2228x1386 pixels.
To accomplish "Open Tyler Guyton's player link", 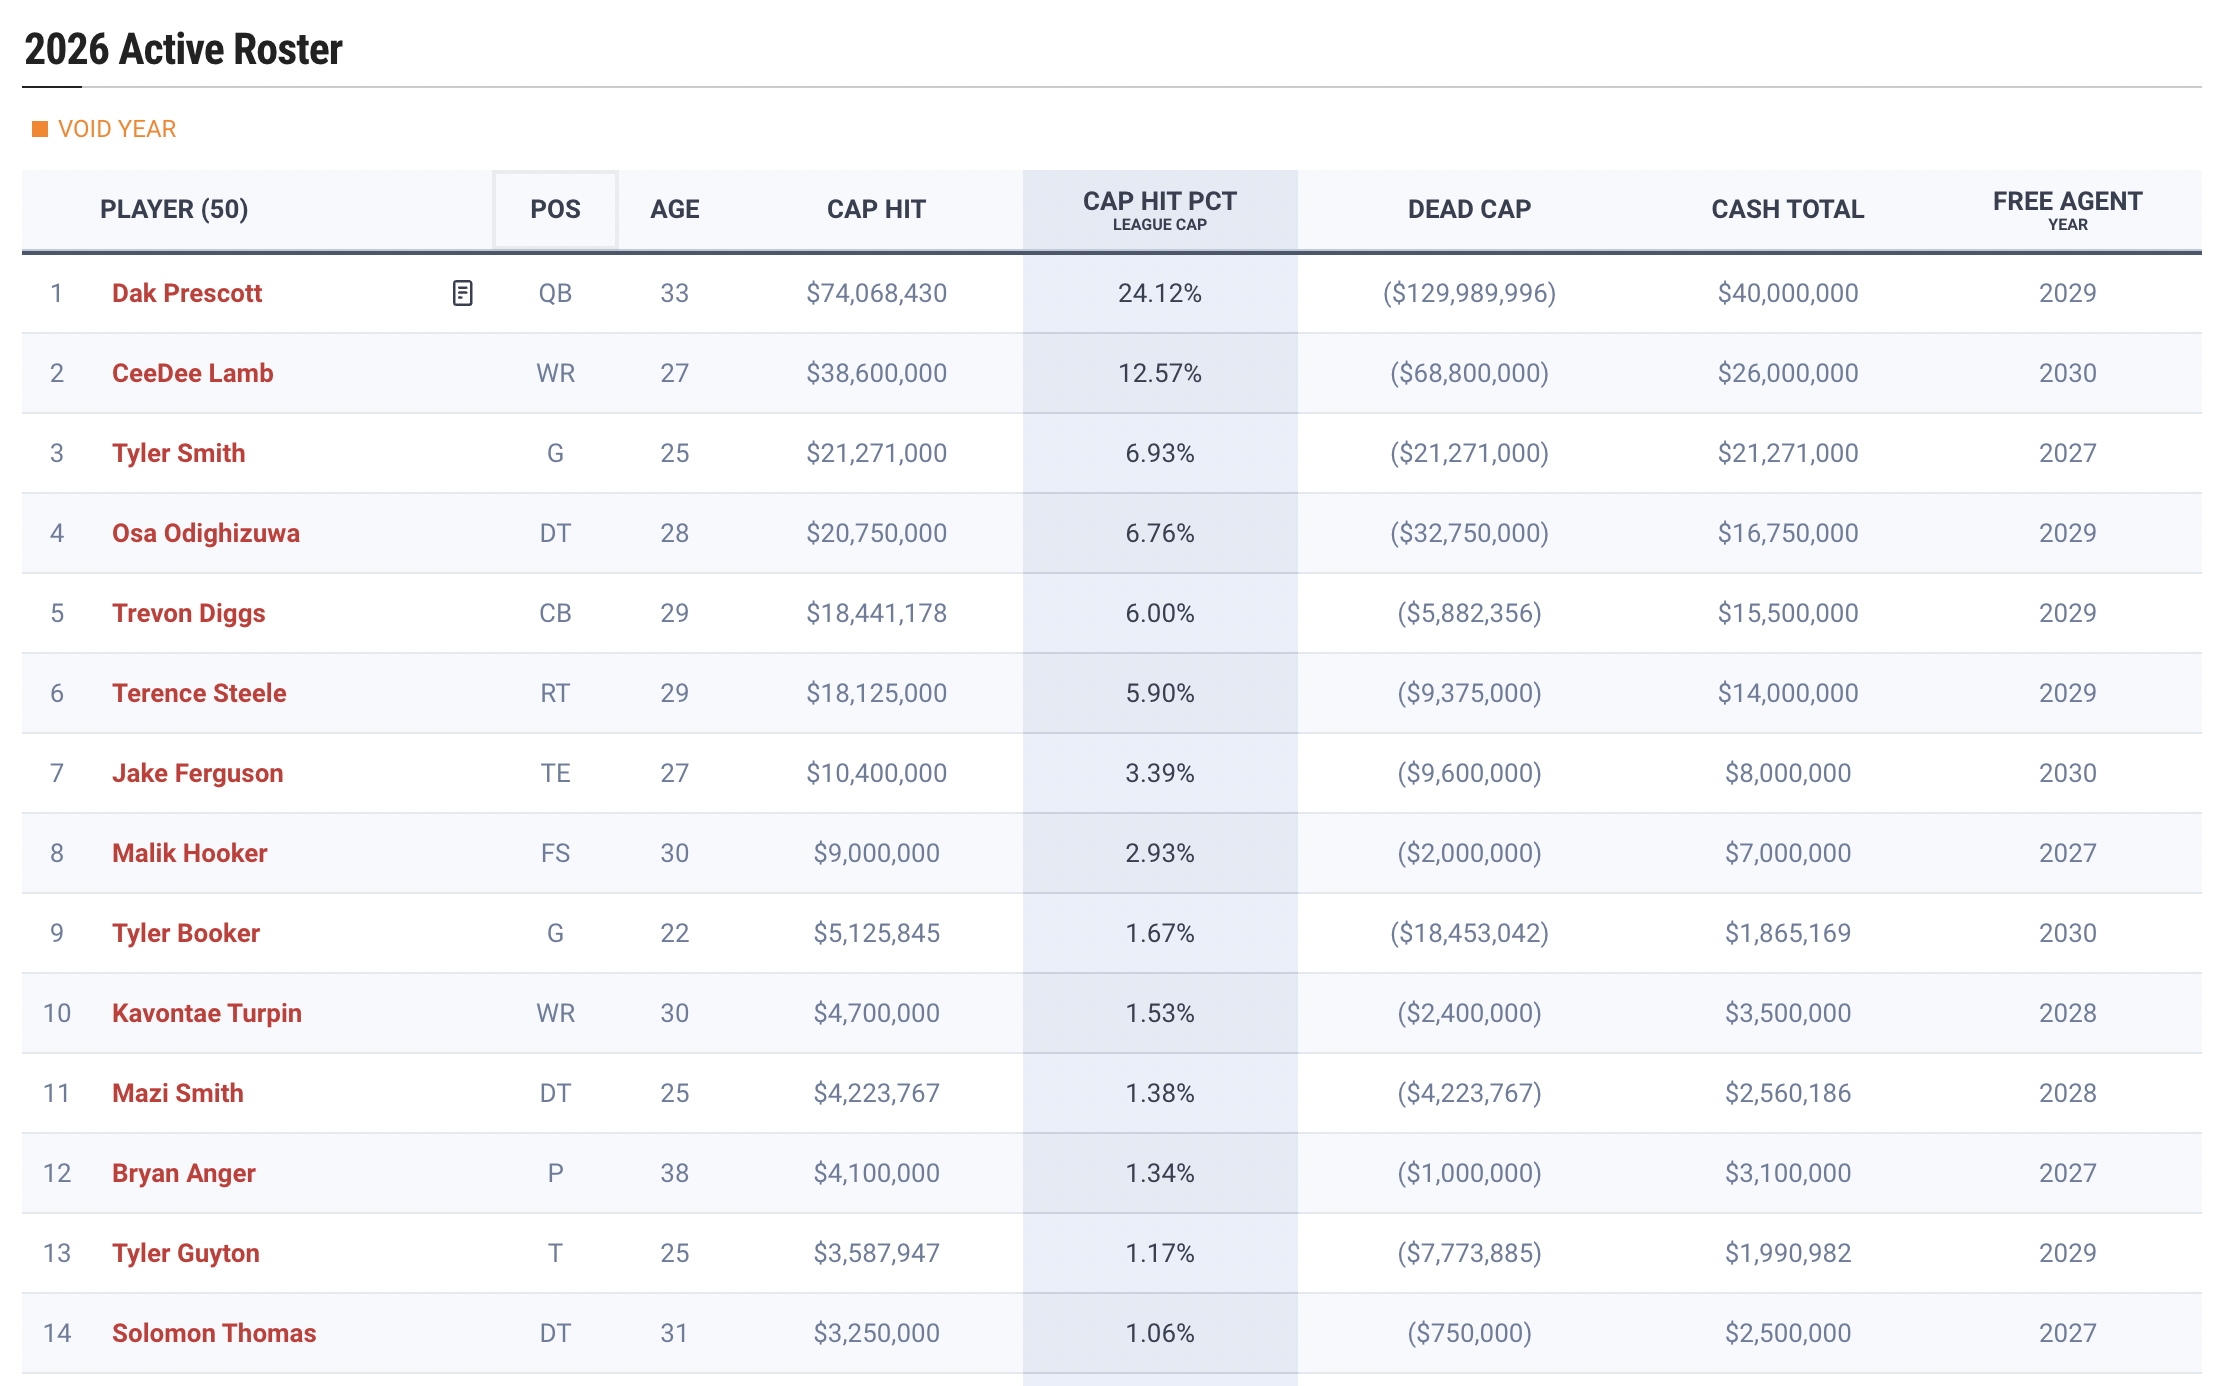I will click(x=186, y=1253).
